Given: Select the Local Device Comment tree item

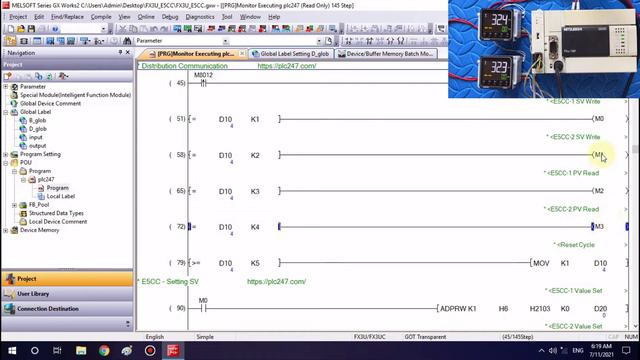Looking at the screenshot, I should pos(58,222).
